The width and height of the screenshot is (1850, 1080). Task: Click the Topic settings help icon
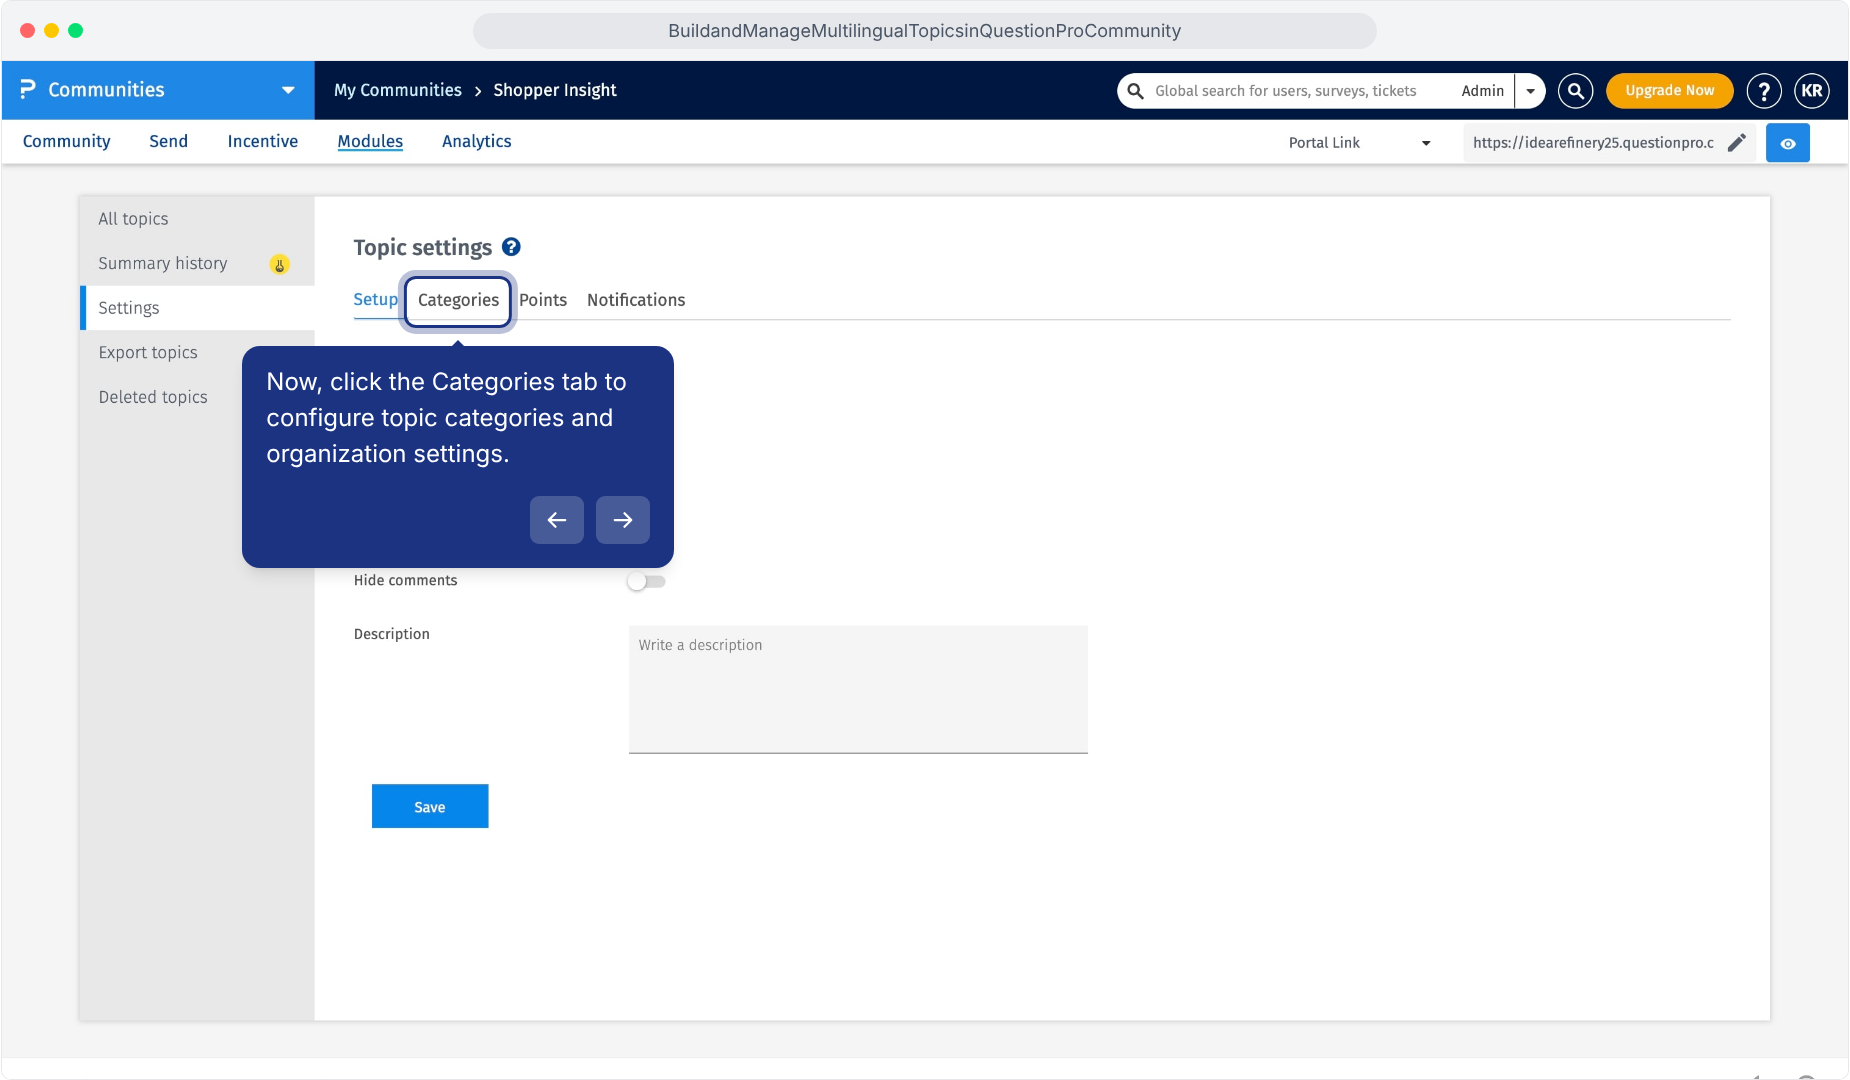point(511,247)
